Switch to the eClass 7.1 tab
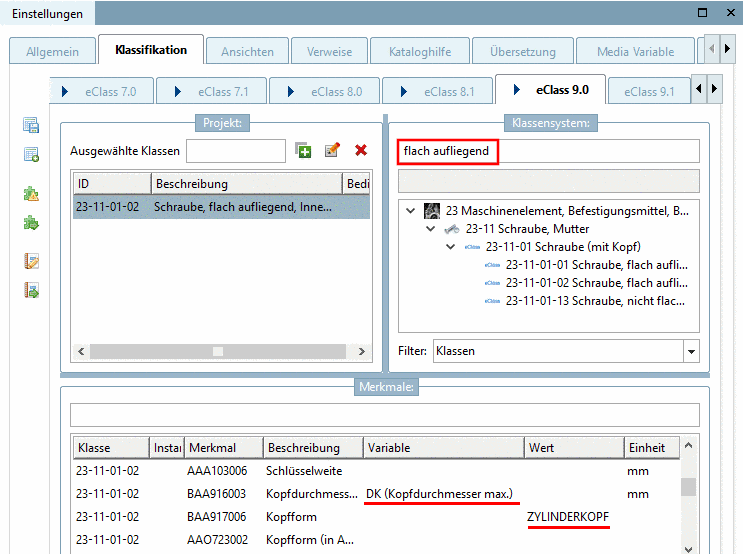This screenshot has height=554, width=743. pos(211,91)
